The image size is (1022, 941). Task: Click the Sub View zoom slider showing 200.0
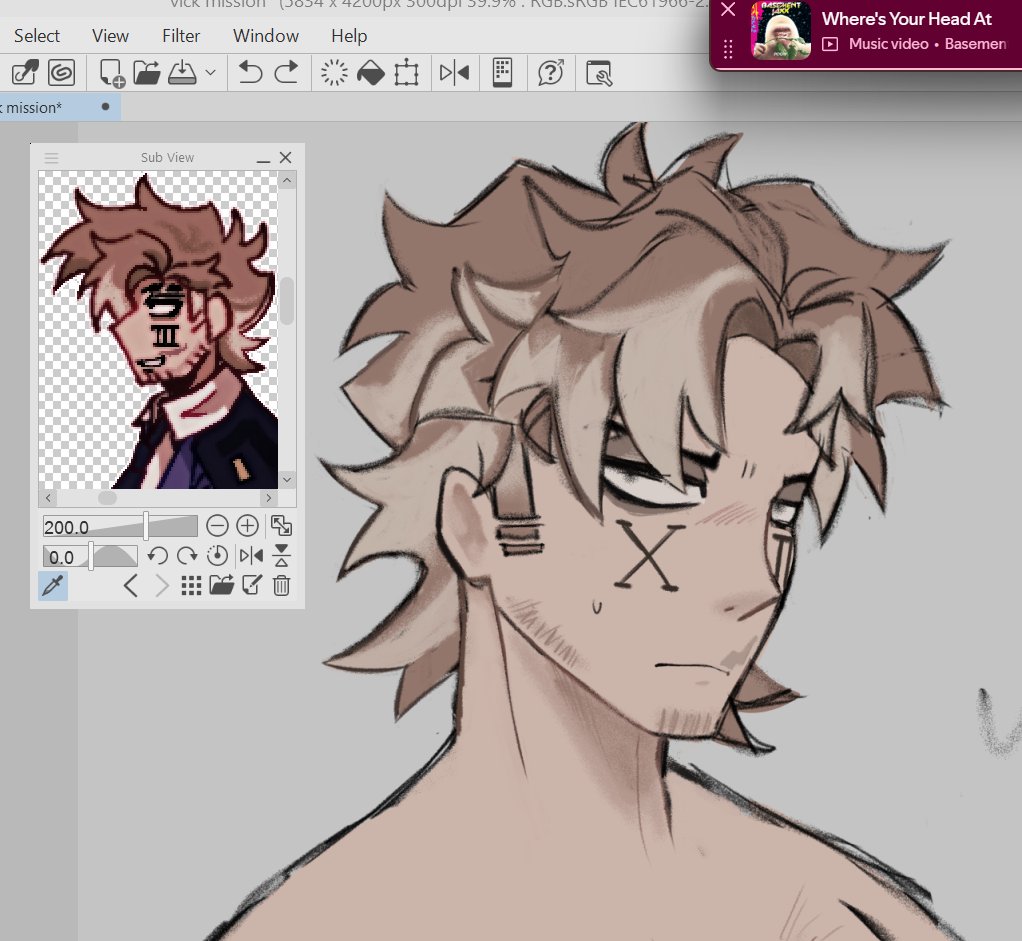[x=120, y=526]
